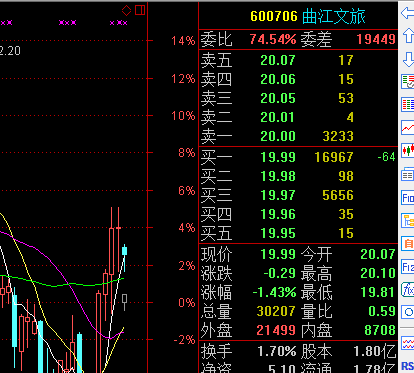Select the 卖五 price 20.07
The width and height of the screenshot is (414, 373).
tap(278, 60)
